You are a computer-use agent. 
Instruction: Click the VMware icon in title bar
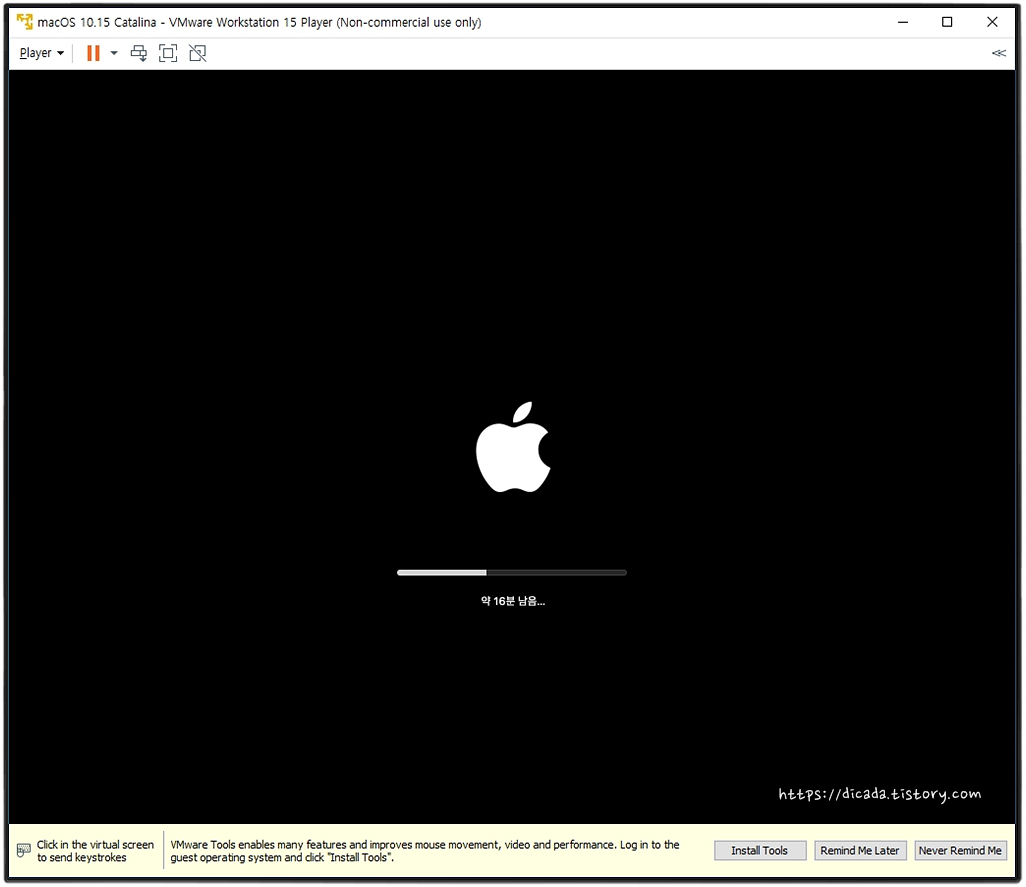pyautogui.click(x=25, y=22)
